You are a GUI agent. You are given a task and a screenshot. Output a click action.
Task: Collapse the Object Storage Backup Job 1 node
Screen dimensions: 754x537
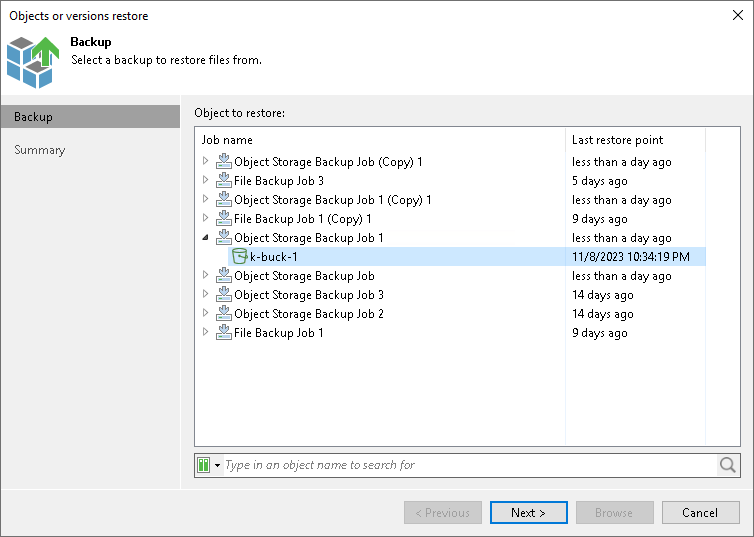pos(205,237)
